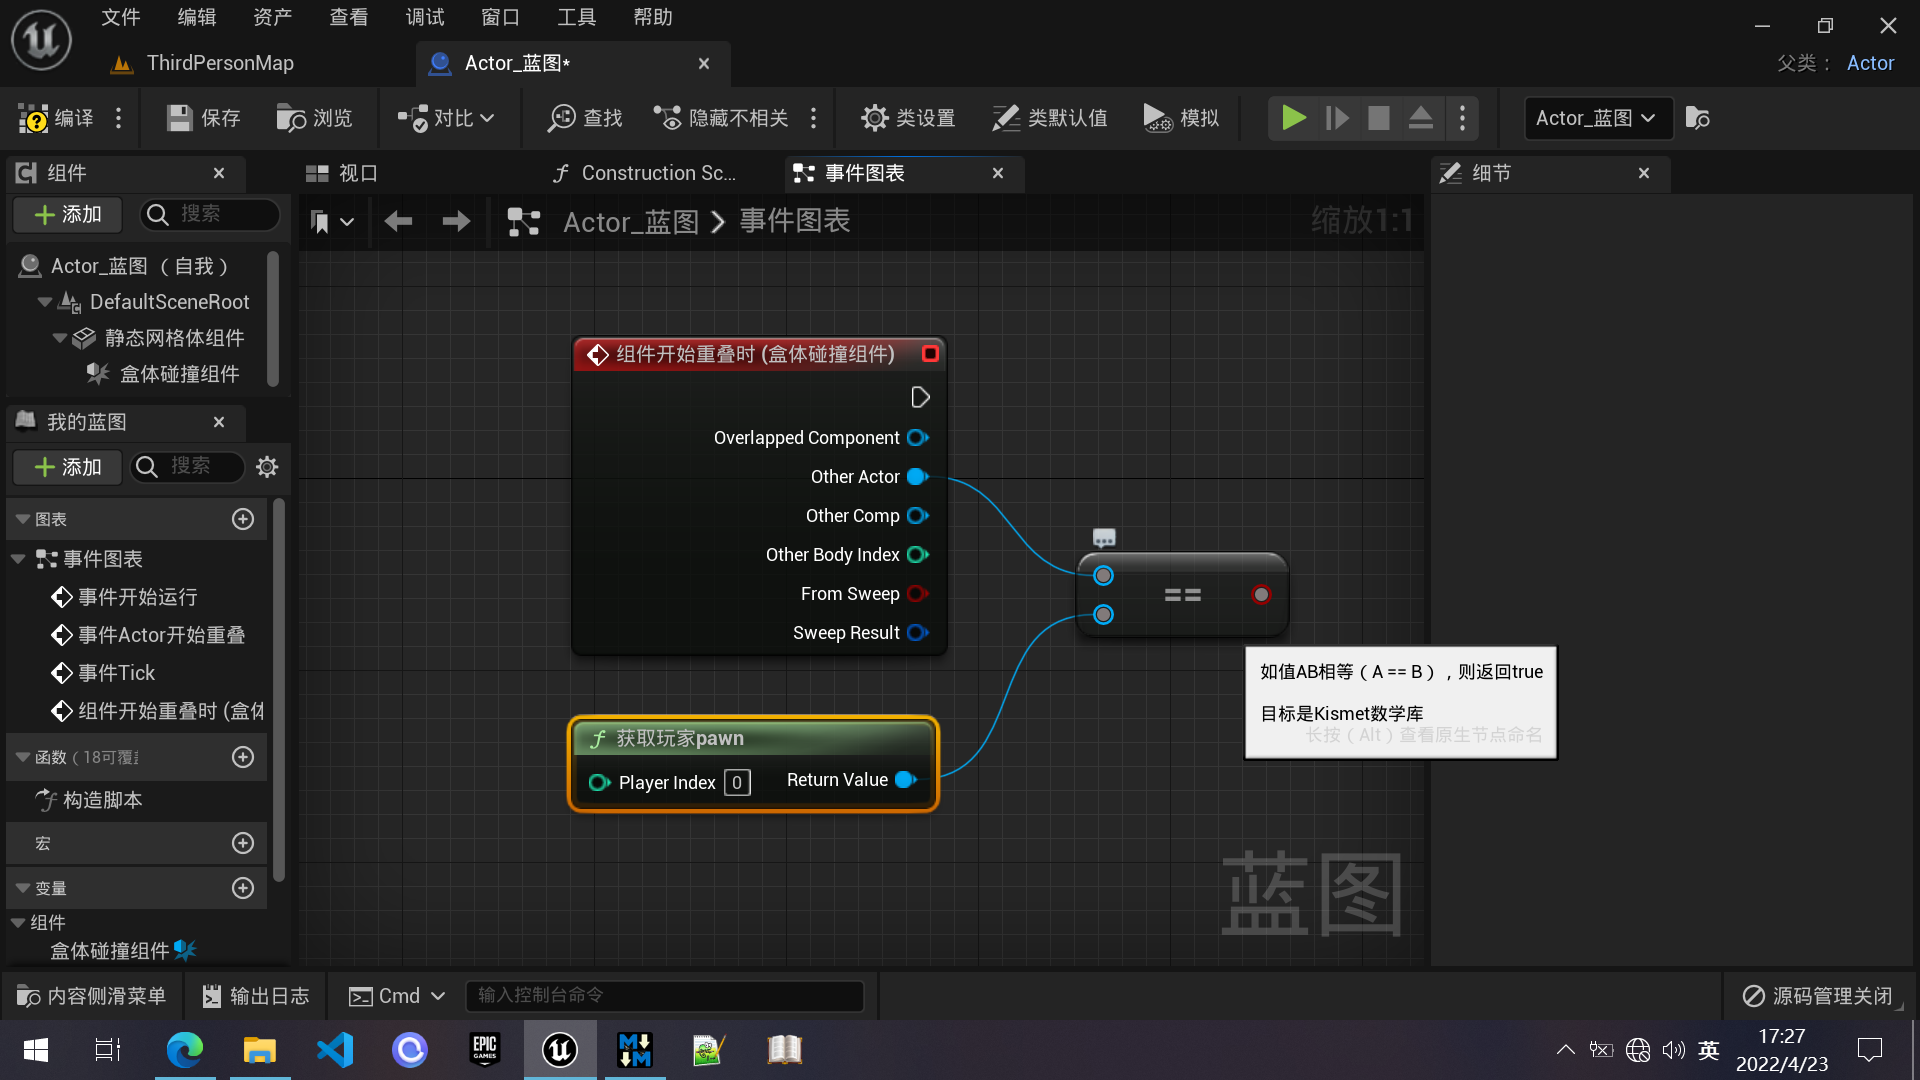Click 添加 in the My Blueprint panel
The width and height of the screenshot is (1920, 1080).
pyautogui.click(x=66, y=467)
